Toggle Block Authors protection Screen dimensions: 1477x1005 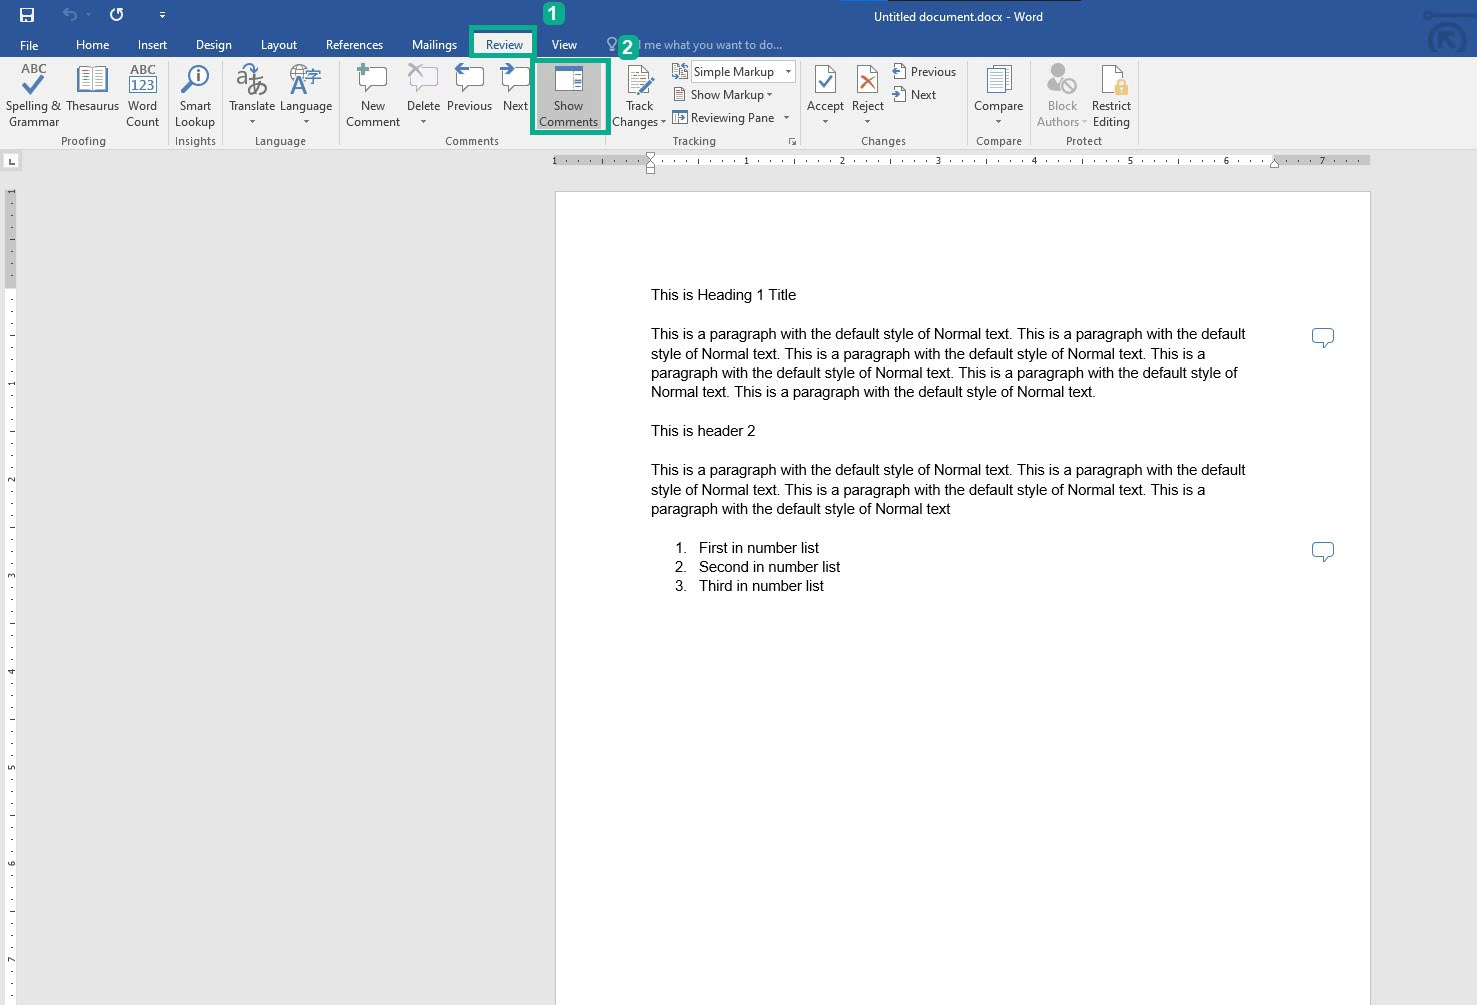1059,95
